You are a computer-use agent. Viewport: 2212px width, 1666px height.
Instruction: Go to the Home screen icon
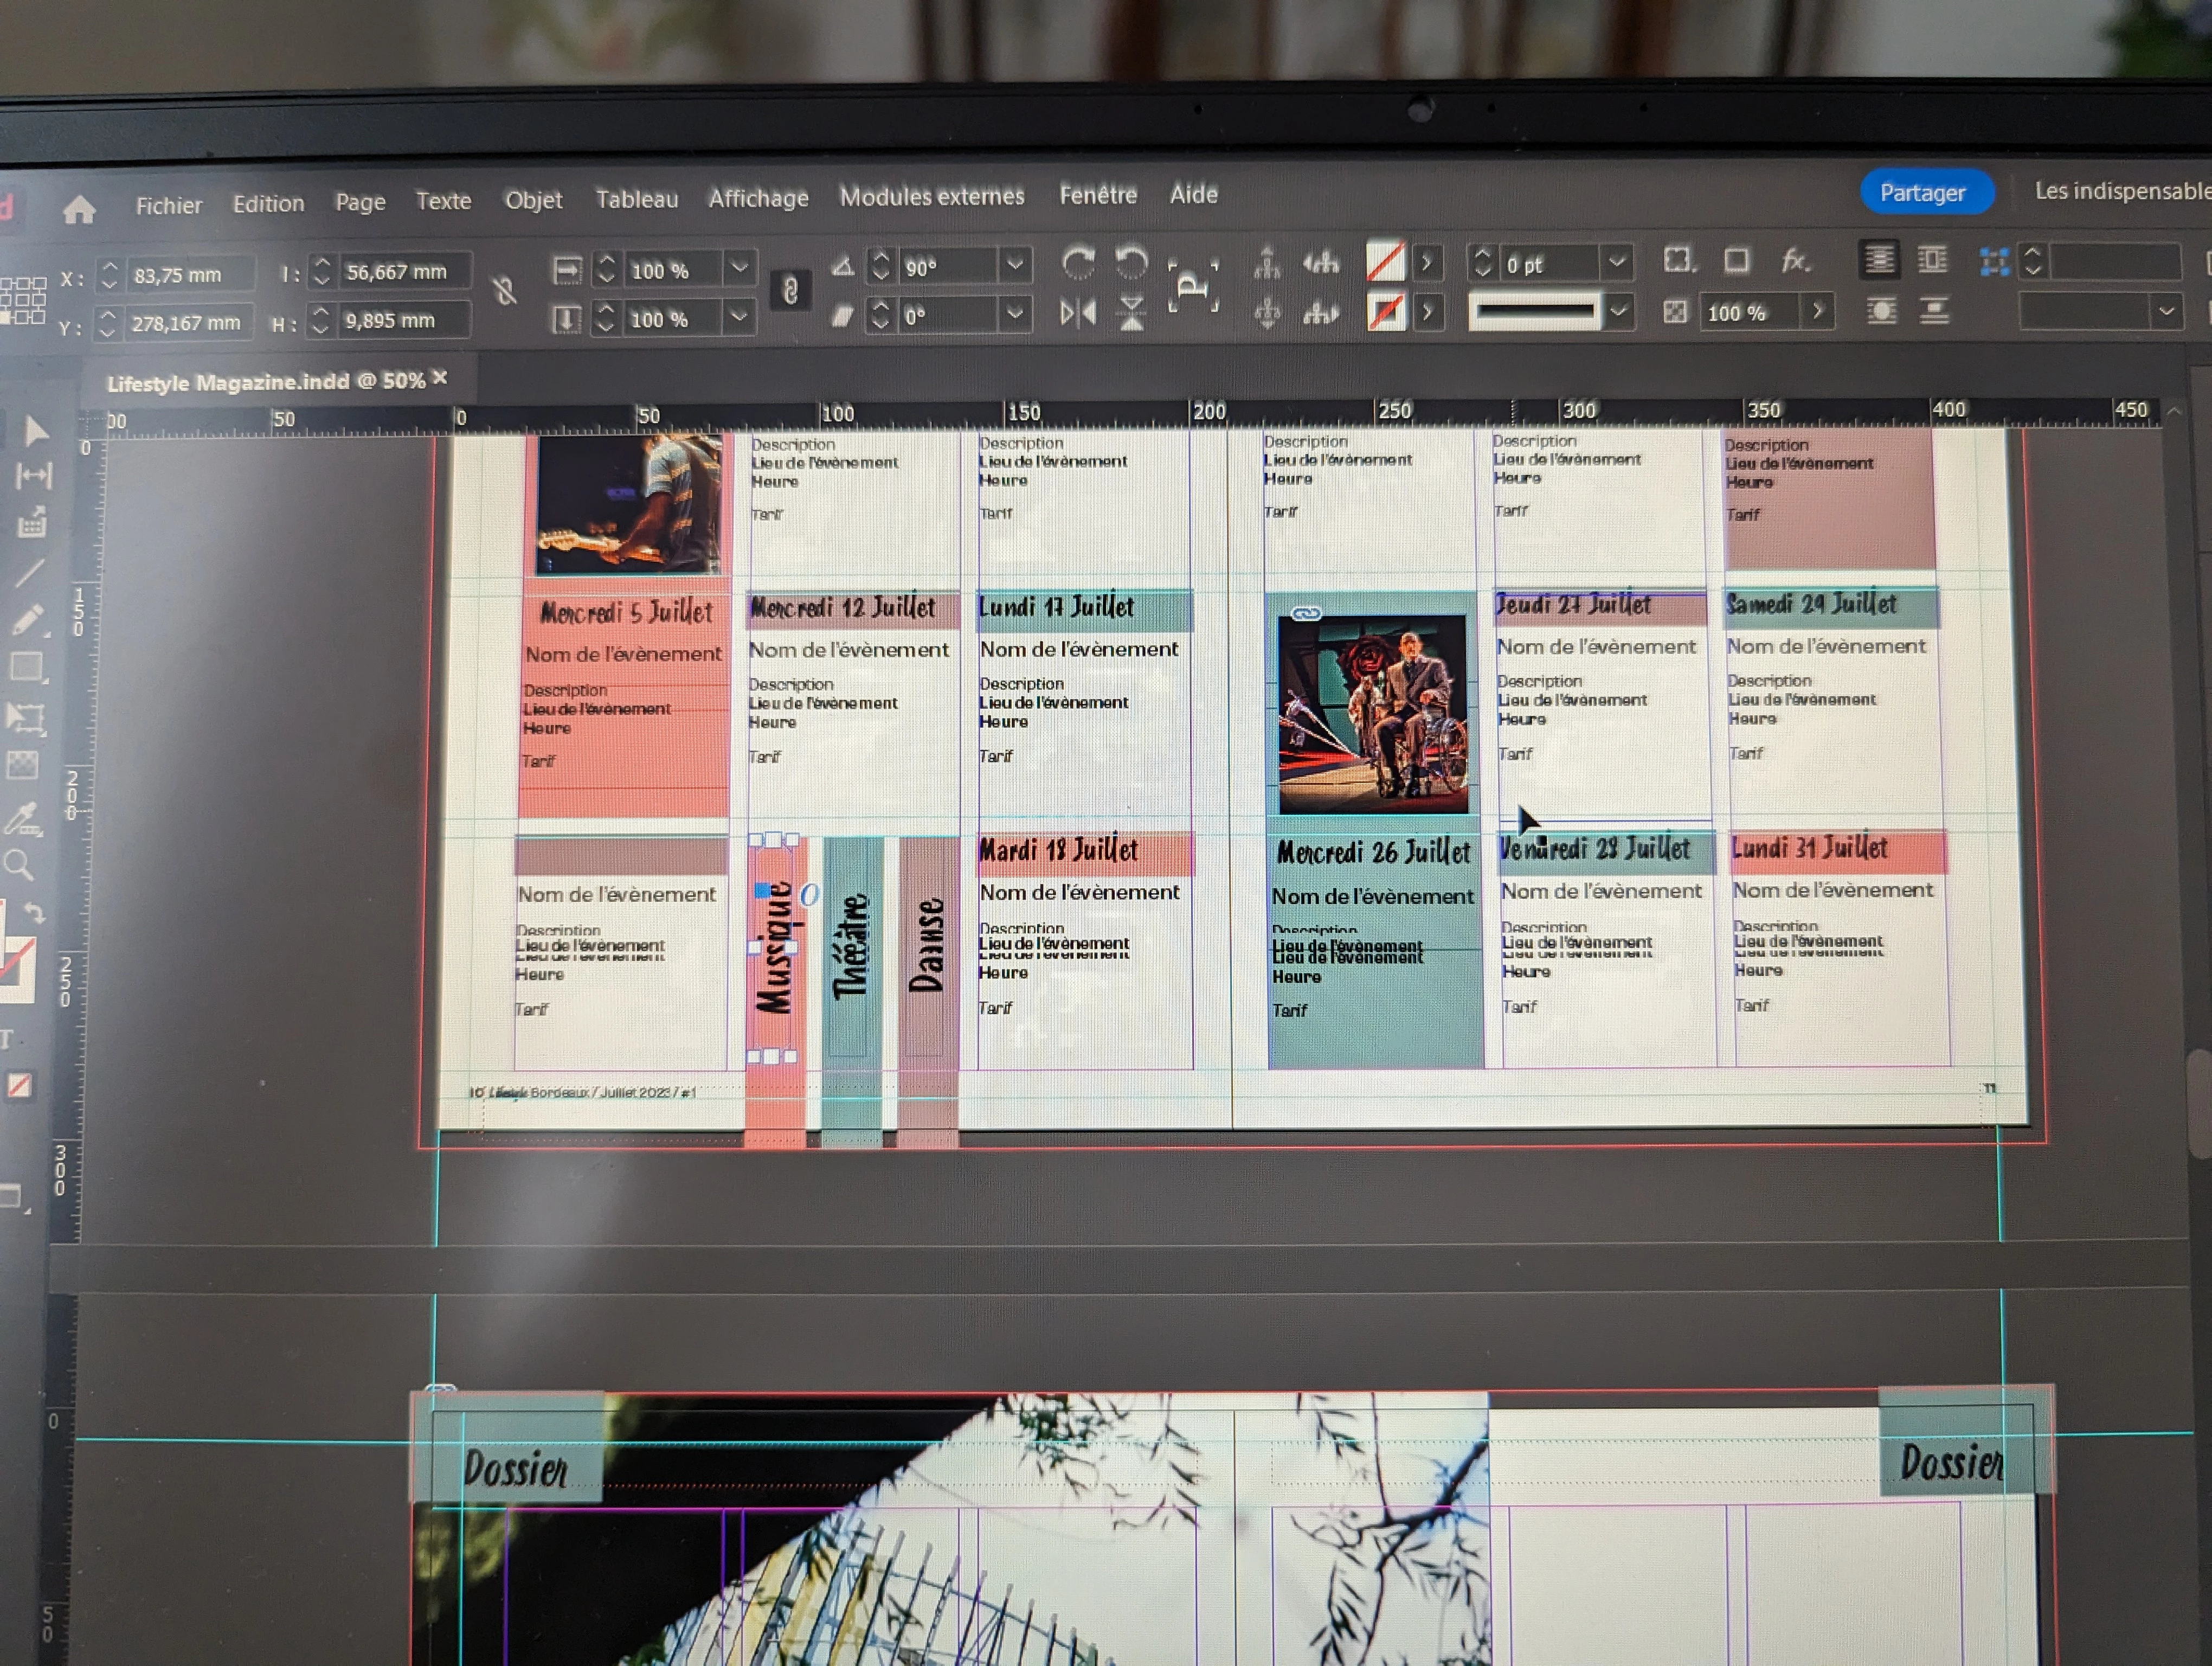click(x=79, y=209)
